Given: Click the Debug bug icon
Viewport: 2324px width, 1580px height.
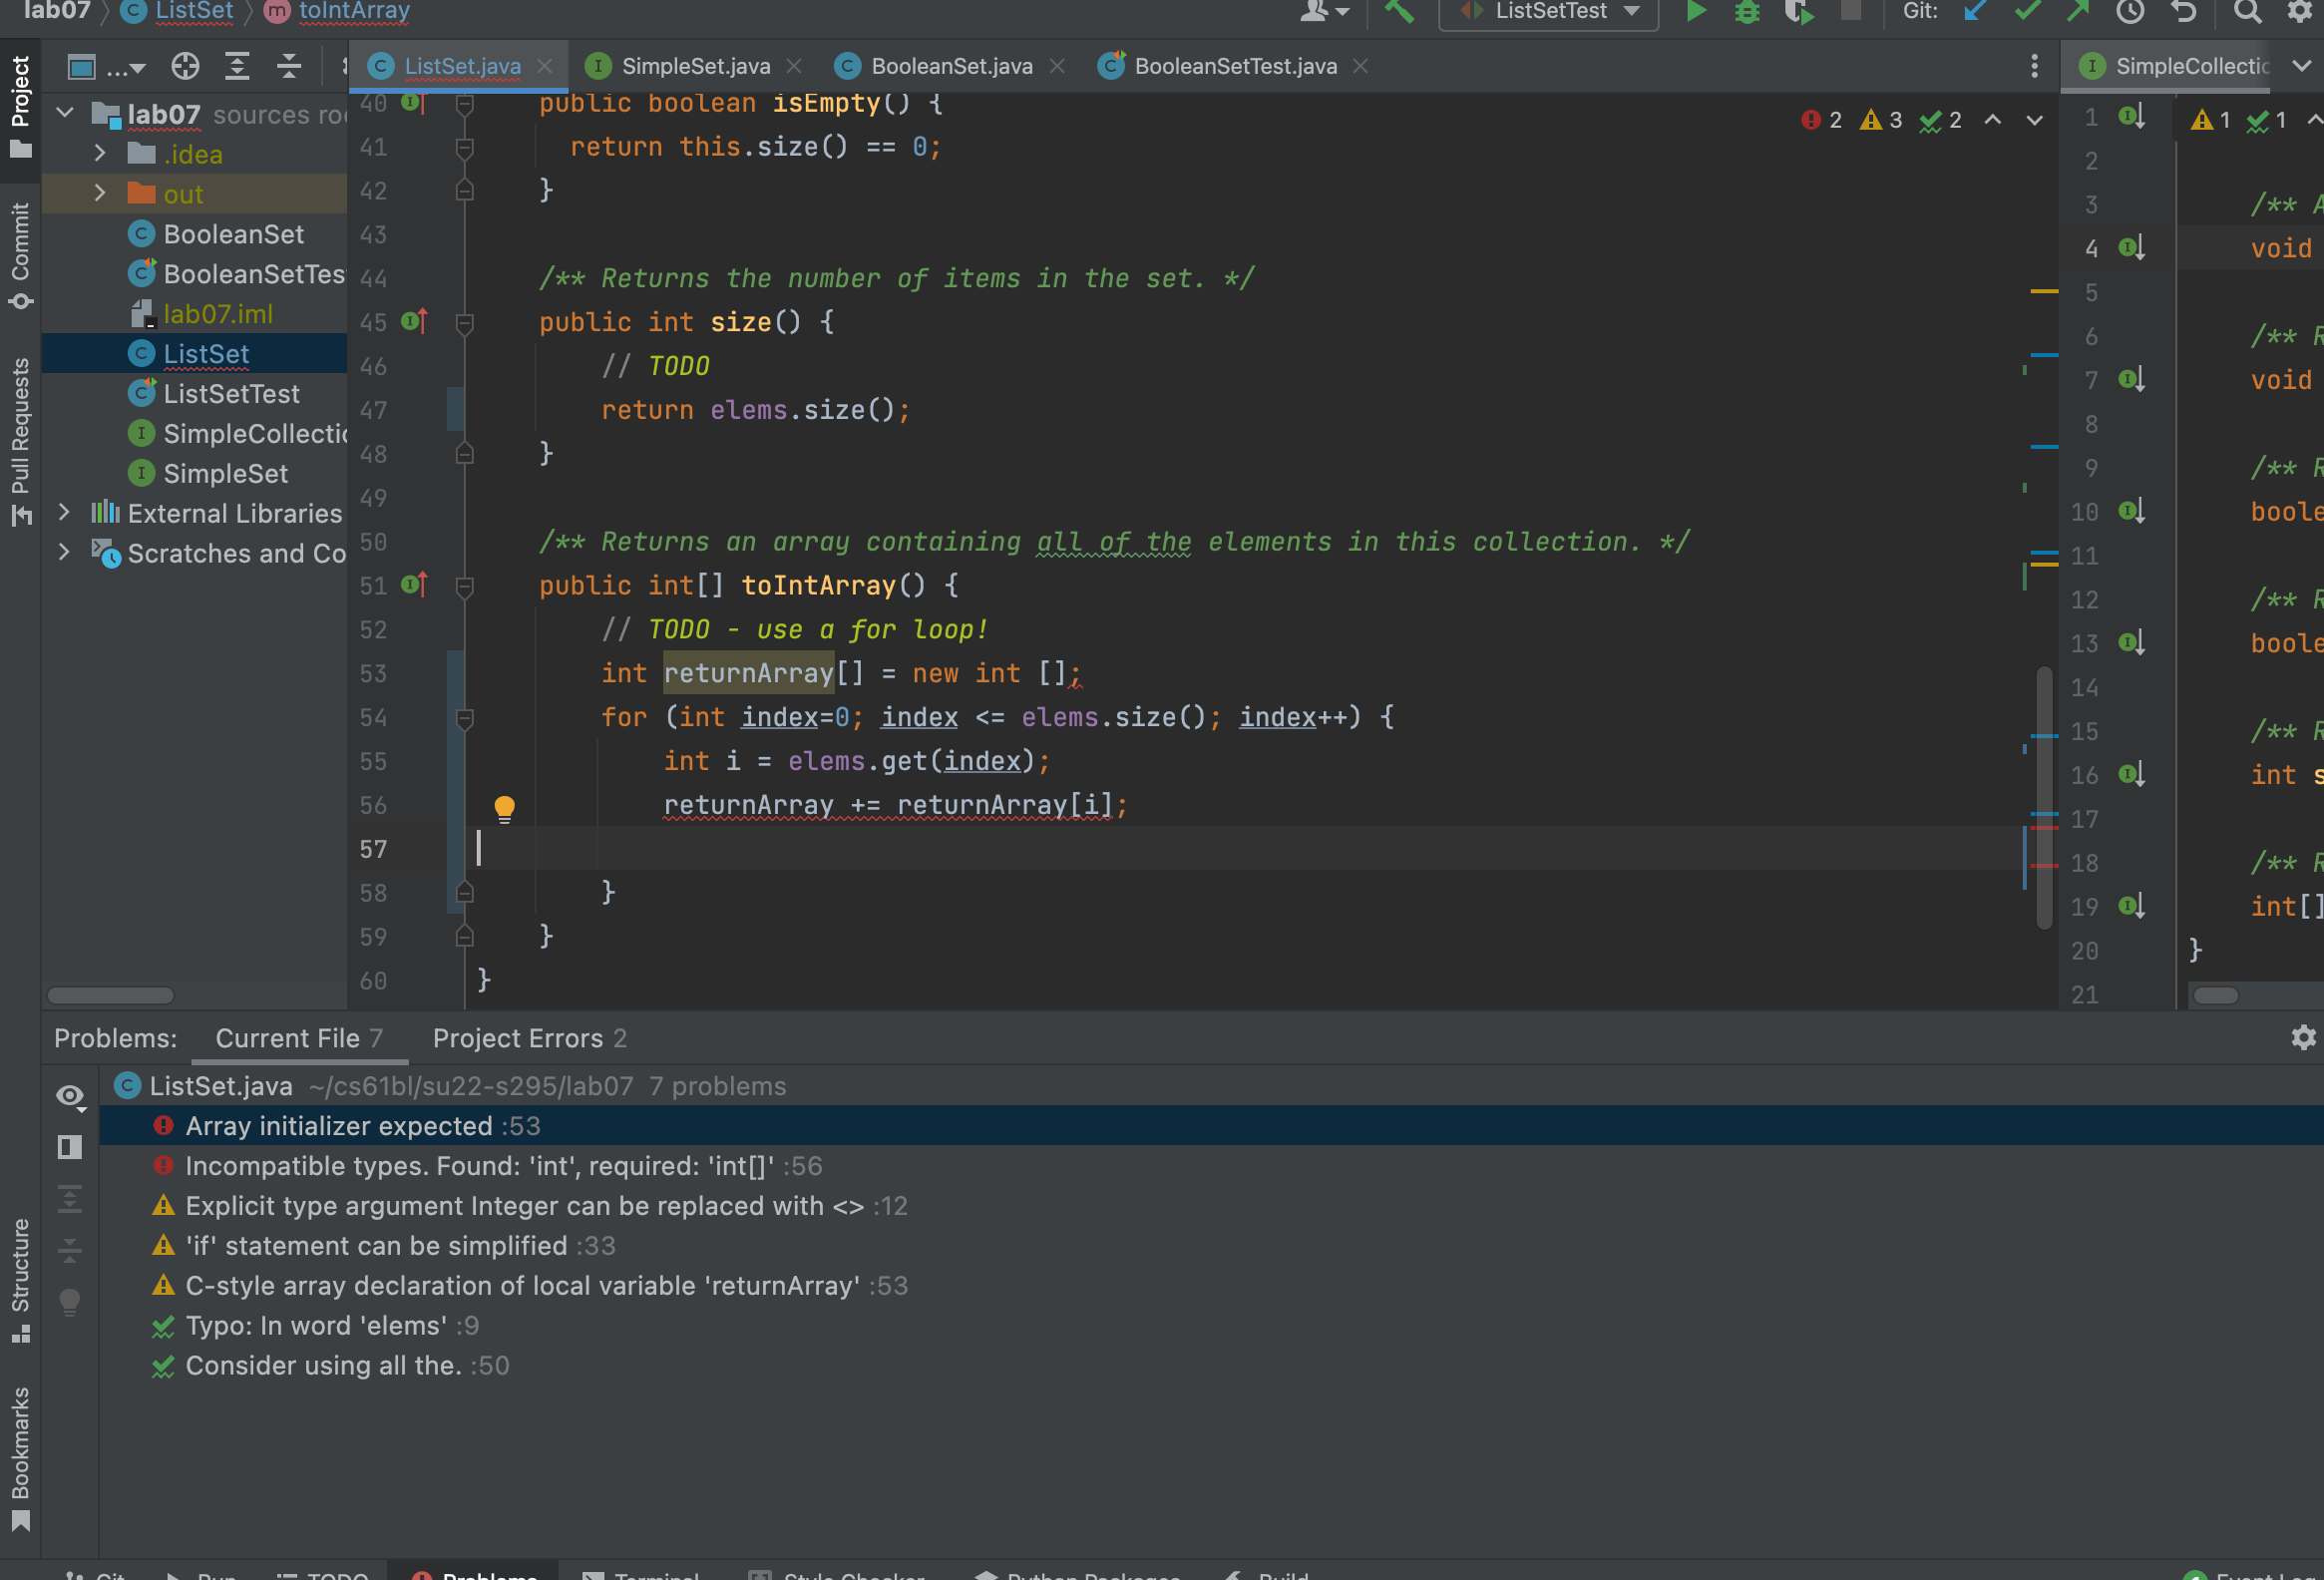Looking at the screenshot, I should (x=1747, y=12).
